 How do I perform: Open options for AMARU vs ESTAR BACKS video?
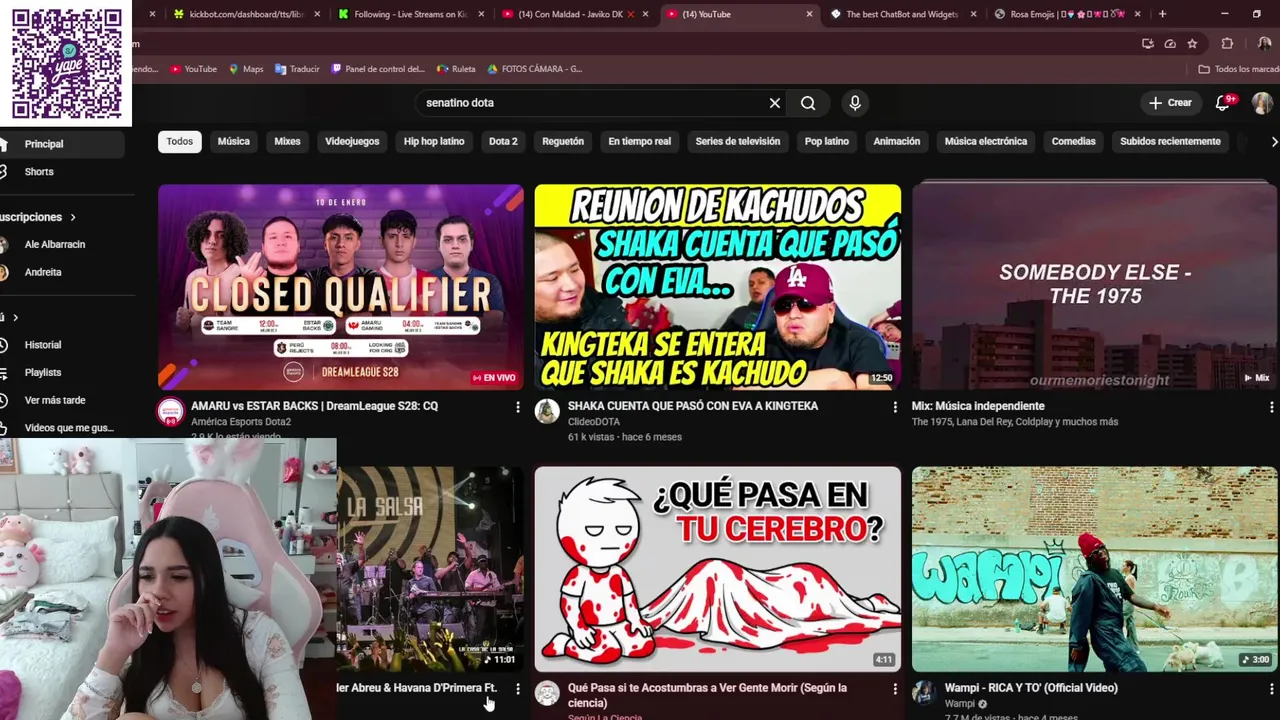click(517, 407)
